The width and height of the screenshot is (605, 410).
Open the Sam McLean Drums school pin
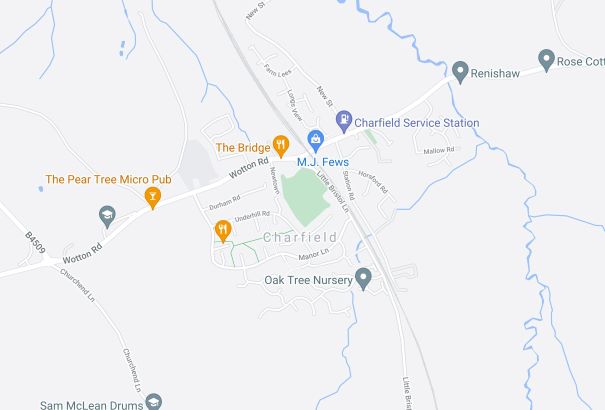154,402
